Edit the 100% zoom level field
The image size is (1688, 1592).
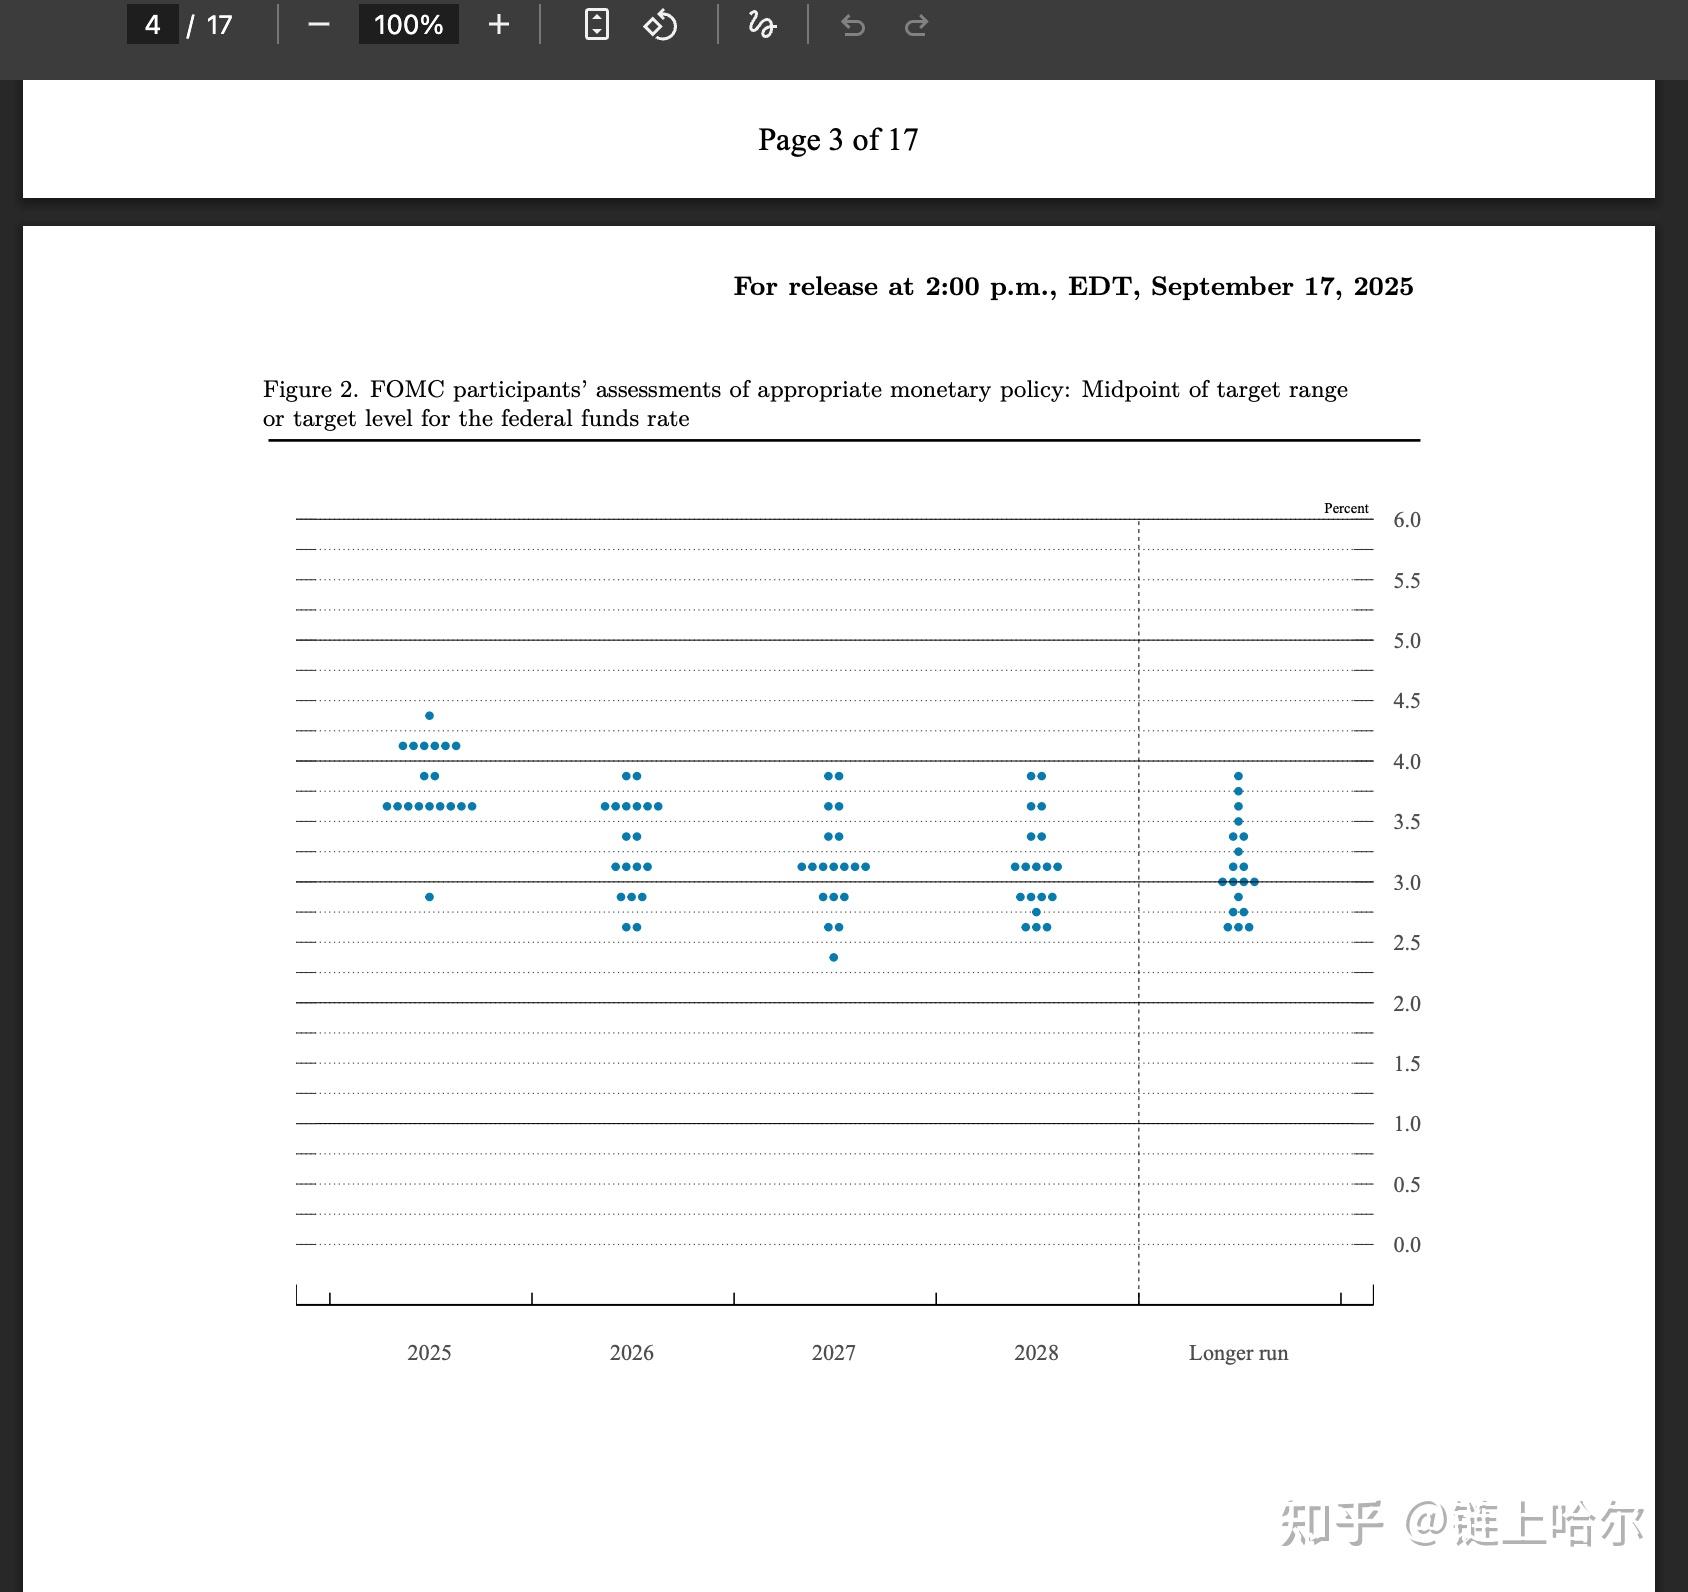[x=409, y=25]
